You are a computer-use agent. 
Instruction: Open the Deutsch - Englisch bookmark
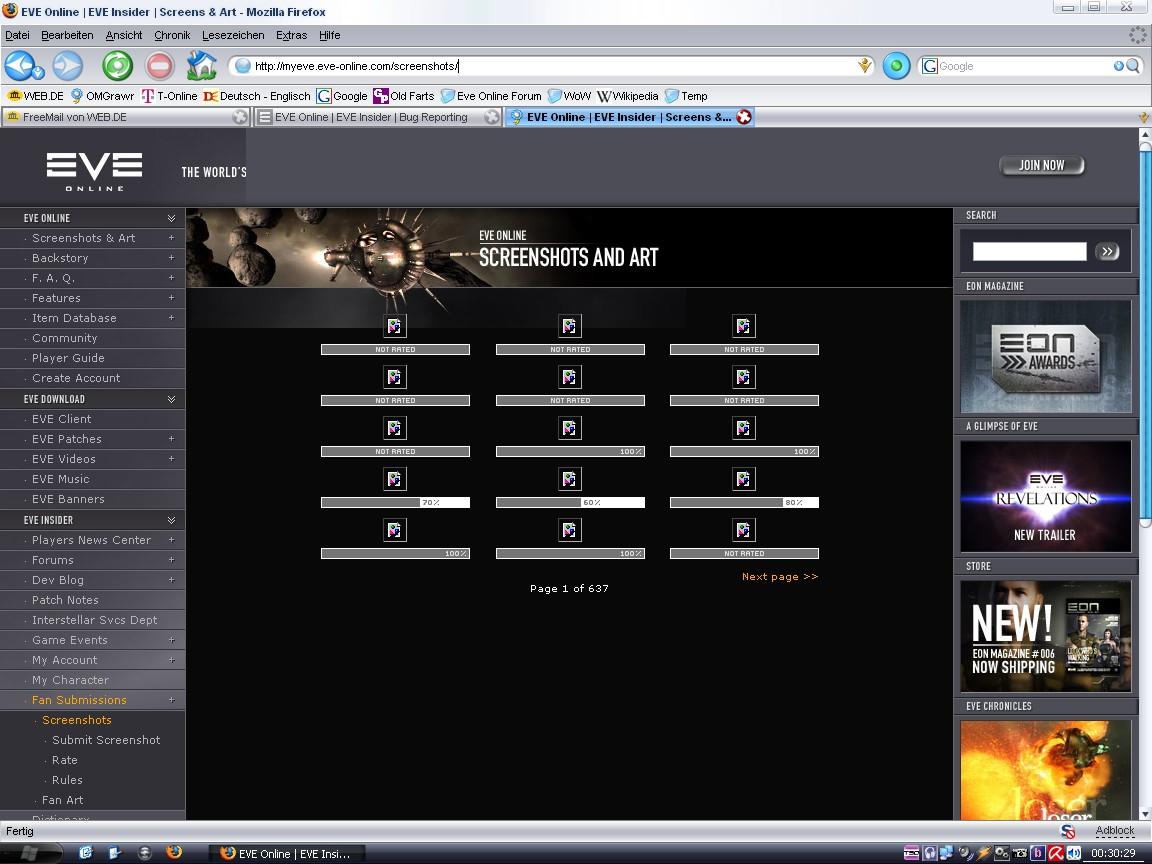[257, 96]
